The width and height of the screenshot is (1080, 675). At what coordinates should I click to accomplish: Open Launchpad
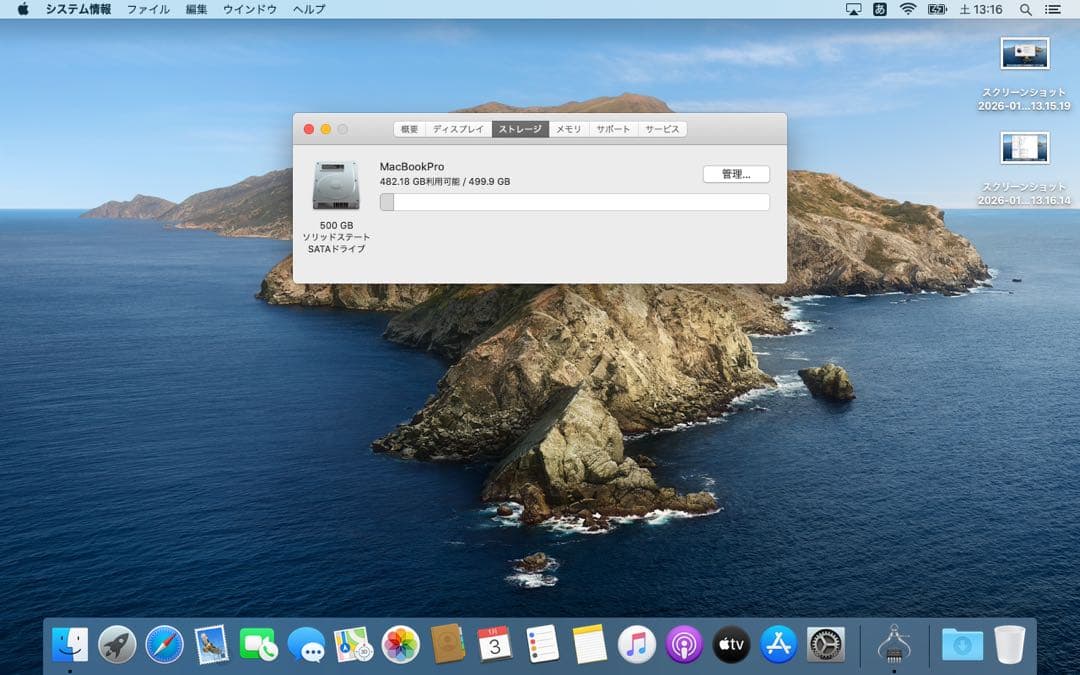pyautogui.click(x=115, y=645)
